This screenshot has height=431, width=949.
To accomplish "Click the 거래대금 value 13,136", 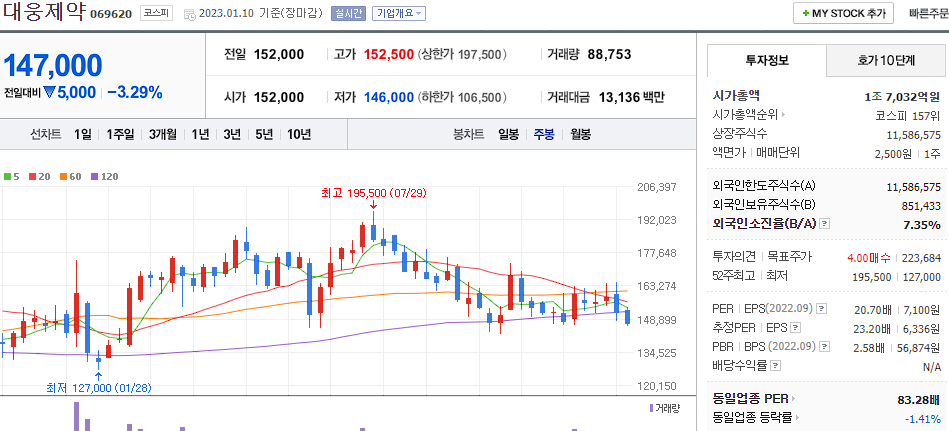I will (x=619, y=97).
